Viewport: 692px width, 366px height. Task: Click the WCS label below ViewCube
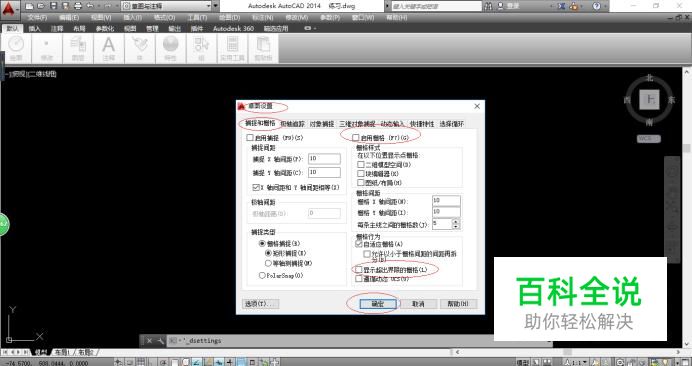649,139
